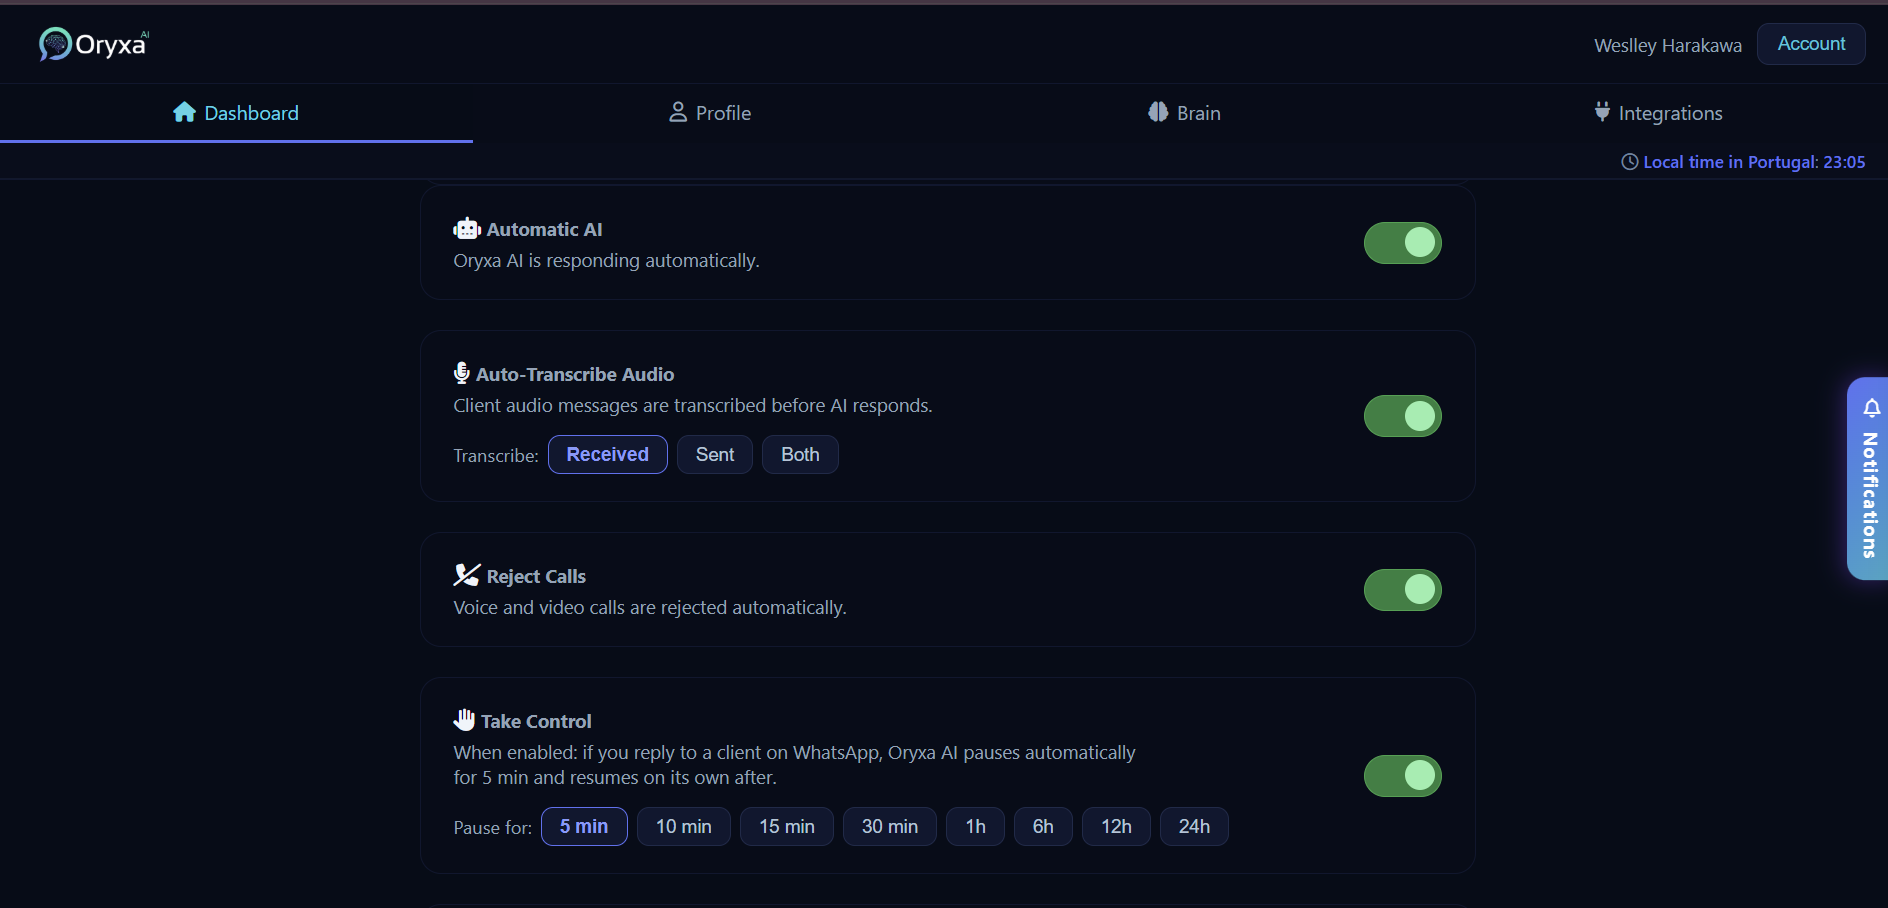Go to the Brain tab
Viewport: 1888px width, 908px height.
click(x=1184, y=113)
